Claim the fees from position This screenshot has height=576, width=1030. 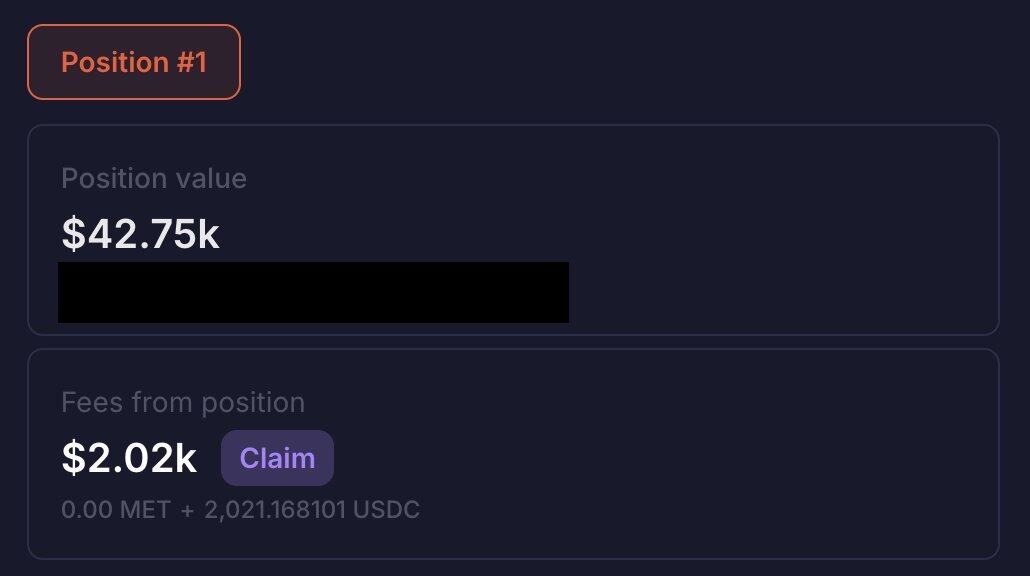click(x=277, y=458)
